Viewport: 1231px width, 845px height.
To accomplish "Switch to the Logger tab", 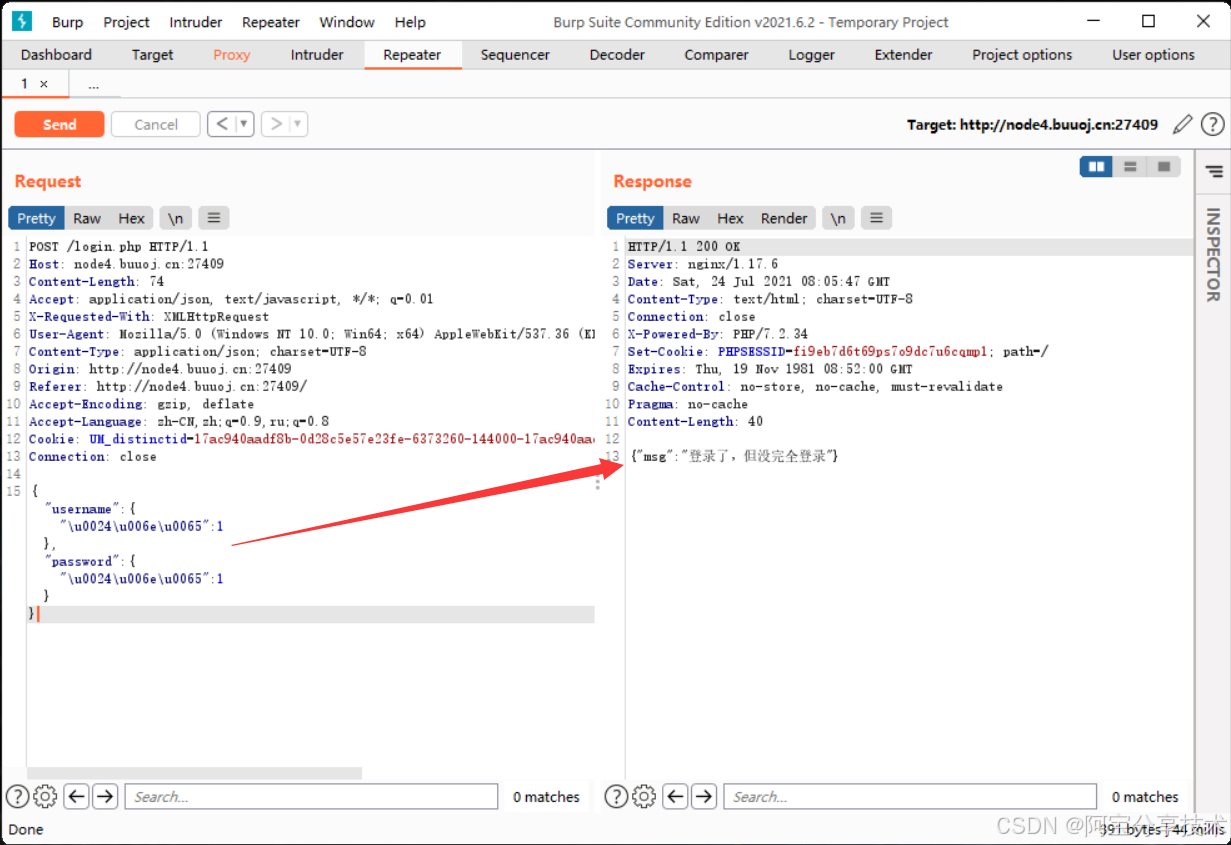I will click(811, 55).
